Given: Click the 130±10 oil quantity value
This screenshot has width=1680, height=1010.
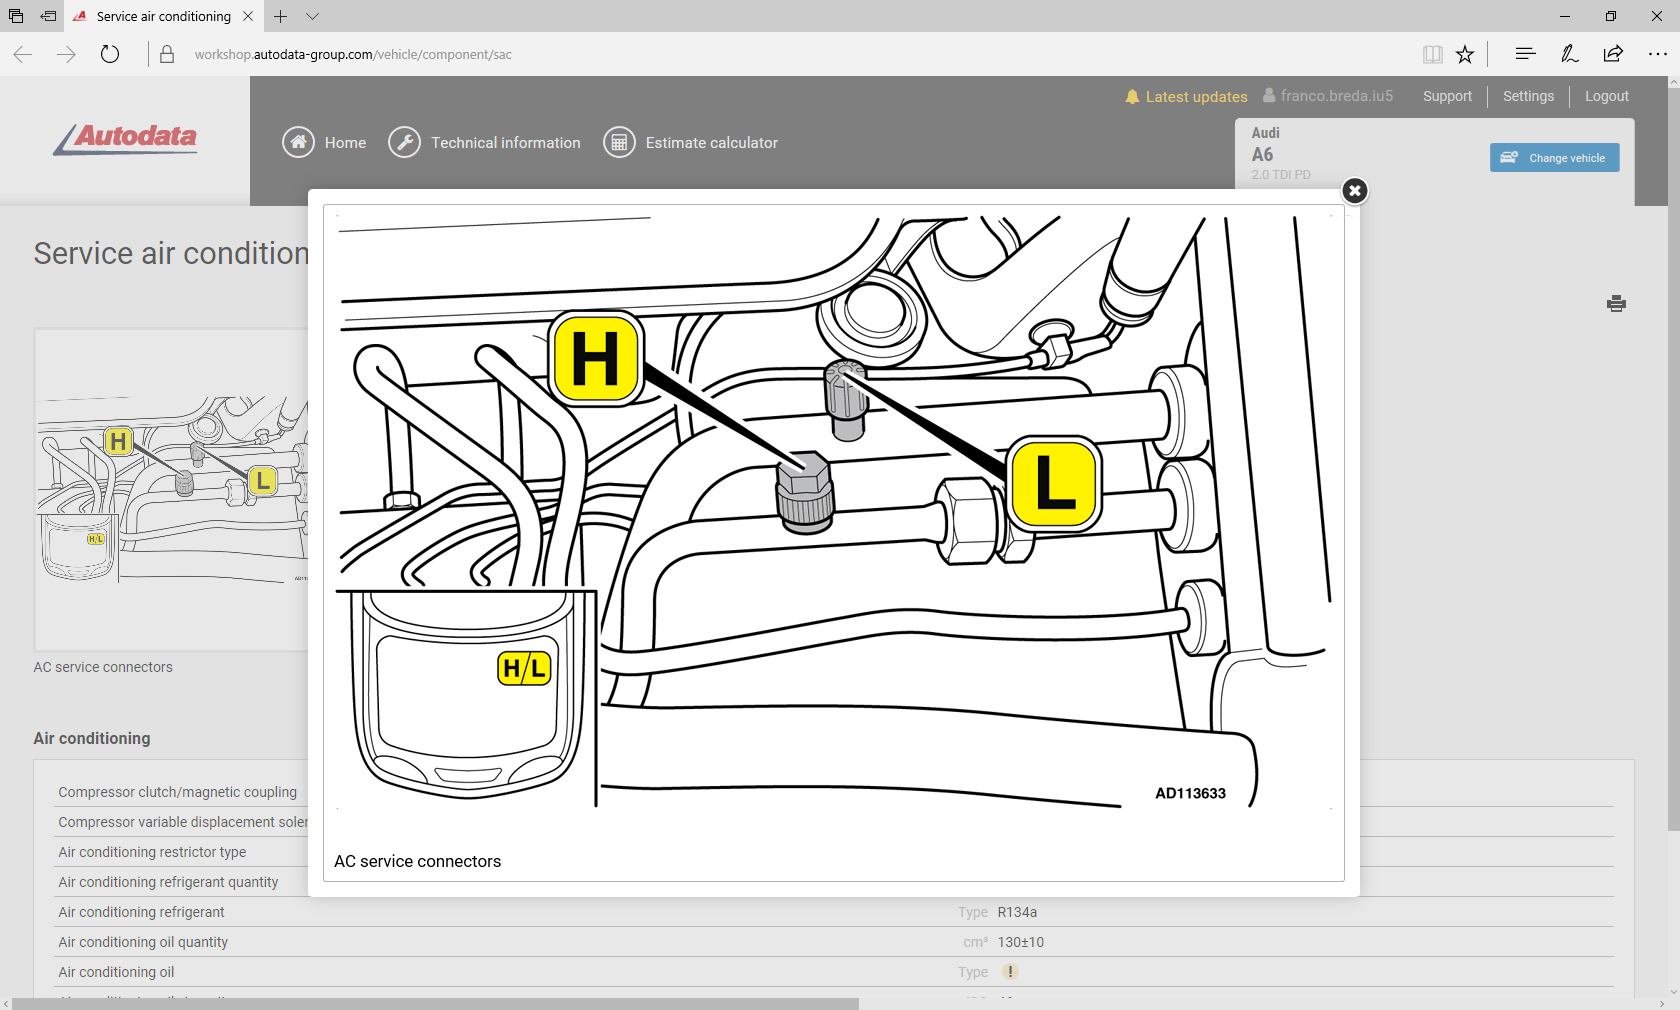Looking at the screenshot, I should pos(1021,942).
